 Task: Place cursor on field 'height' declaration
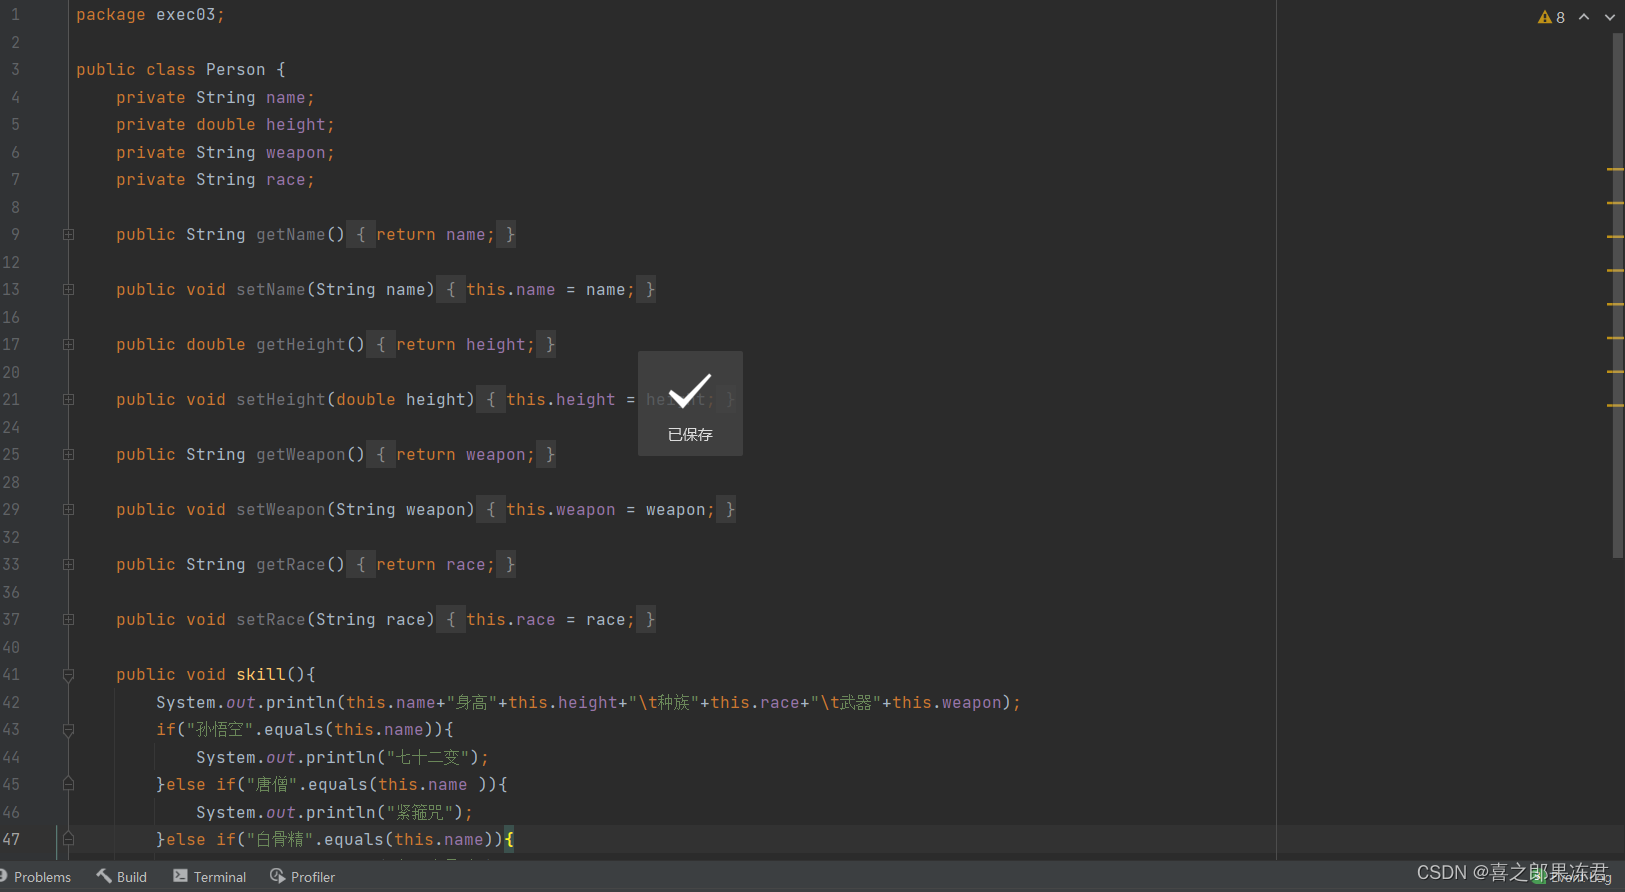[296, 125]
